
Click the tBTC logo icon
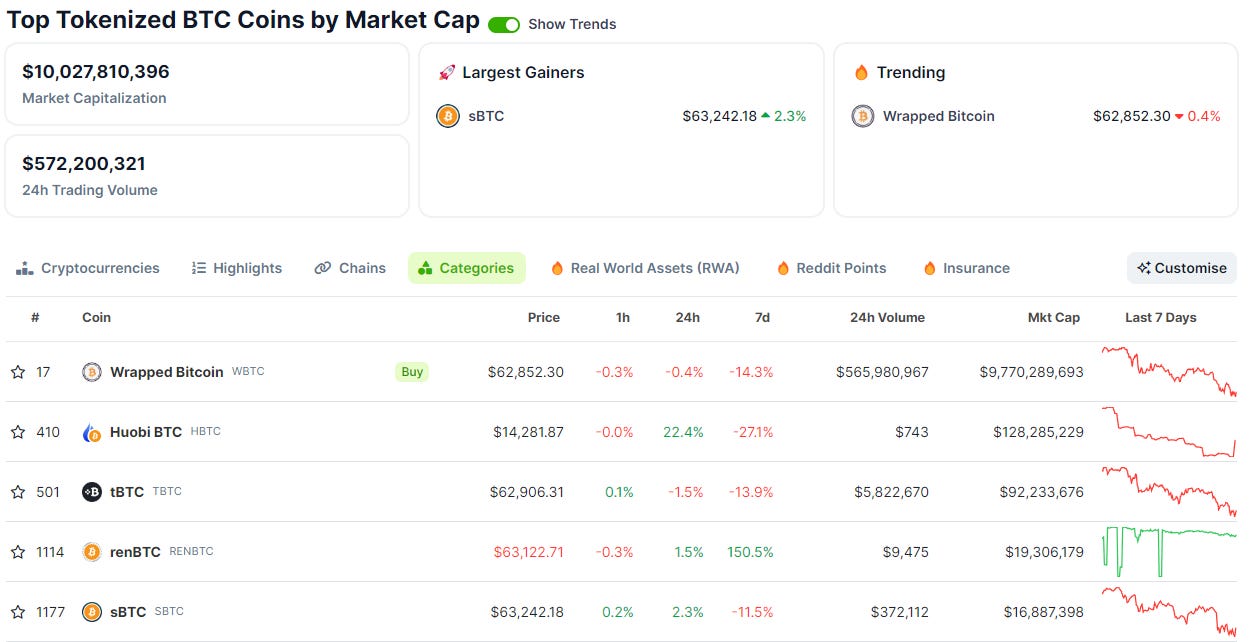(92, 492)
